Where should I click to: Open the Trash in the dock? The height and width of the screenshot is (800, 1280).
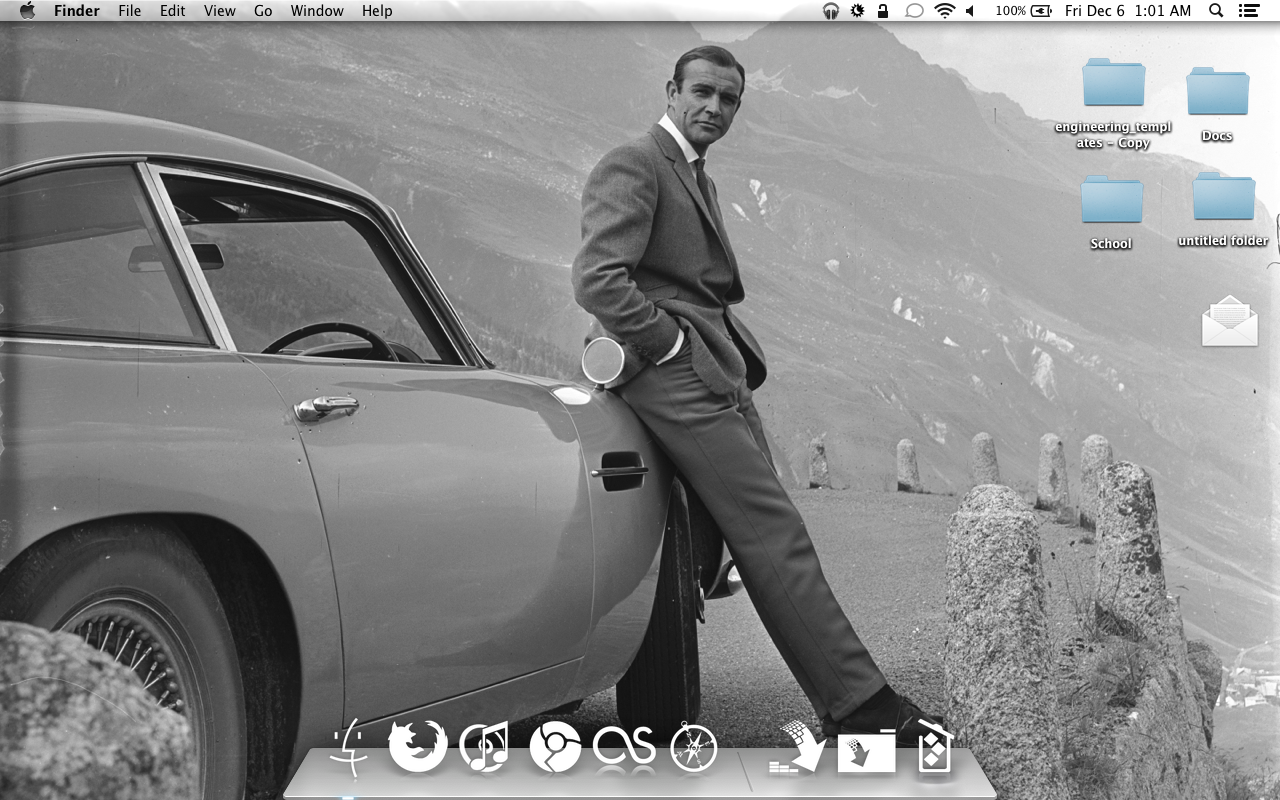point(934,746)
